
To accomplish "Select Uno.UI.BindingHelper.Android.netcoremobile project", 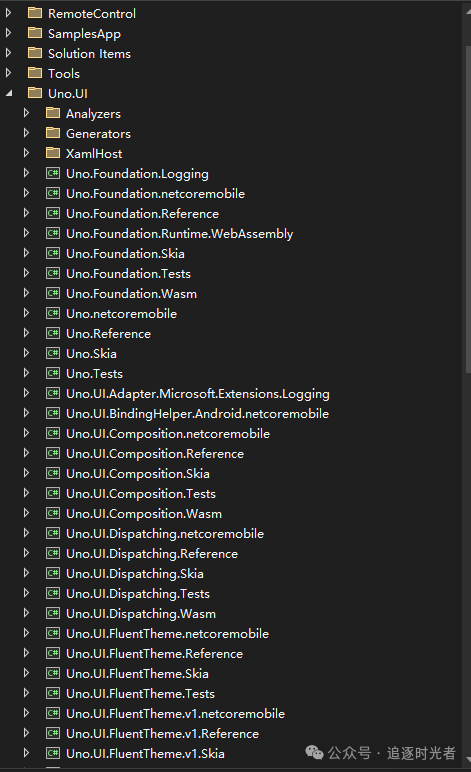I will click(x=197, y=414).
